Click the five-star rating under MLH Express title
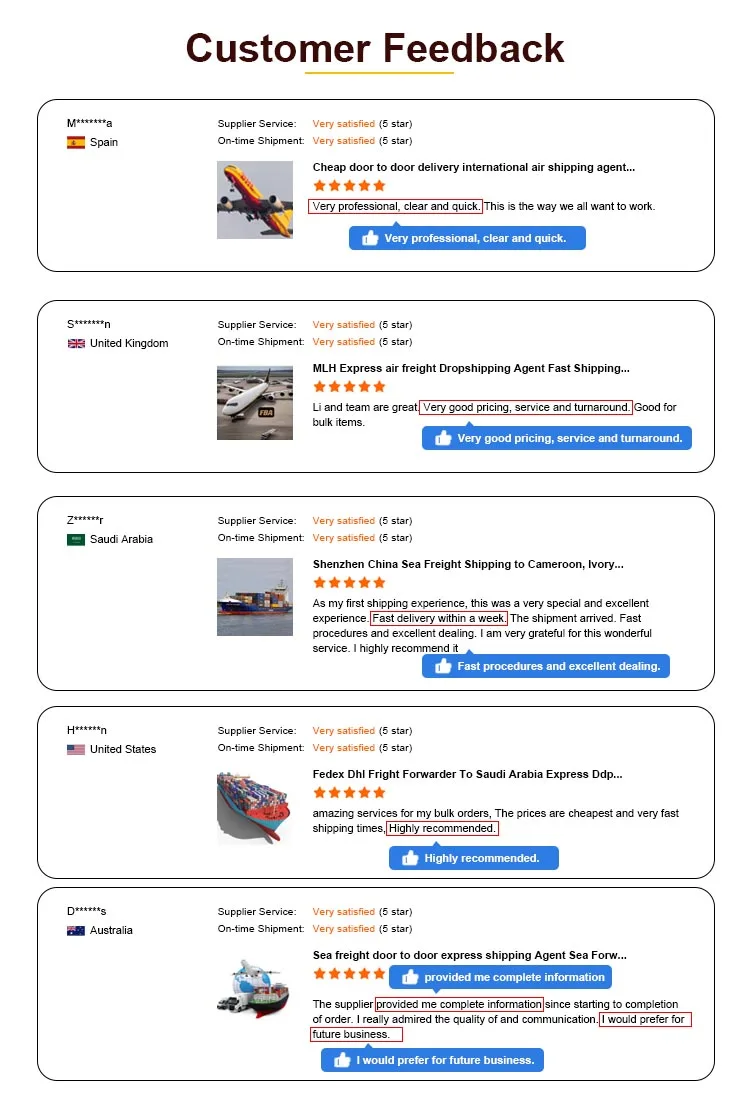The image size is (750, 1100). pyautogui.click(x=349, y=387)
